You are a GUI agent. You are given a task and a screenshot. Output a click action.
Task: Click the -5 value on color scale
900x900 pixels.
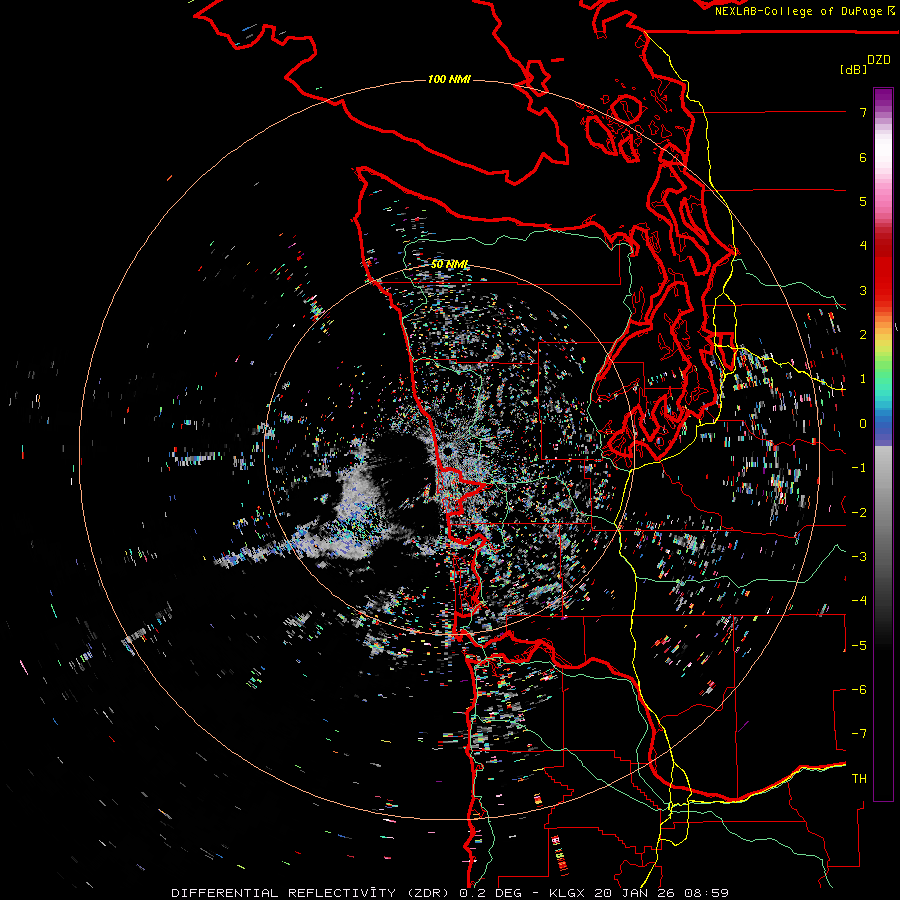859,646
